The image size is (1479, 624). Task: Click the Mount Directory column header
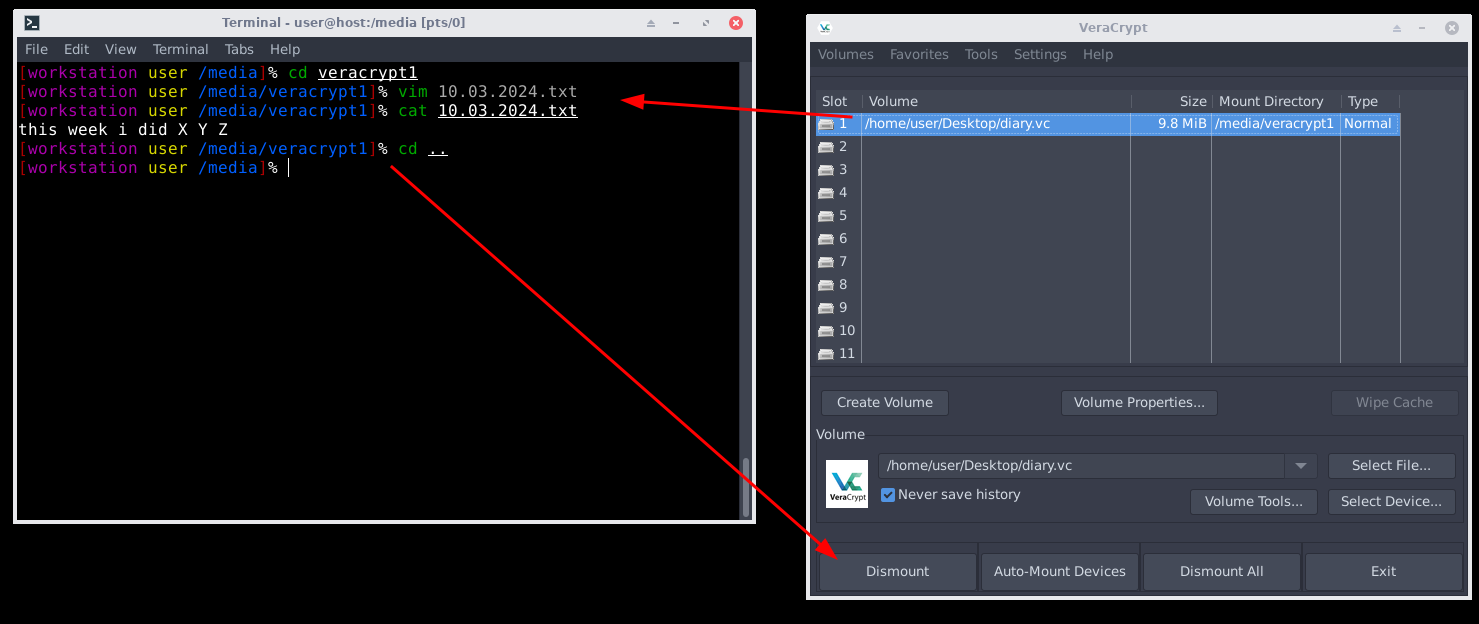click(x=1276, y=101)
